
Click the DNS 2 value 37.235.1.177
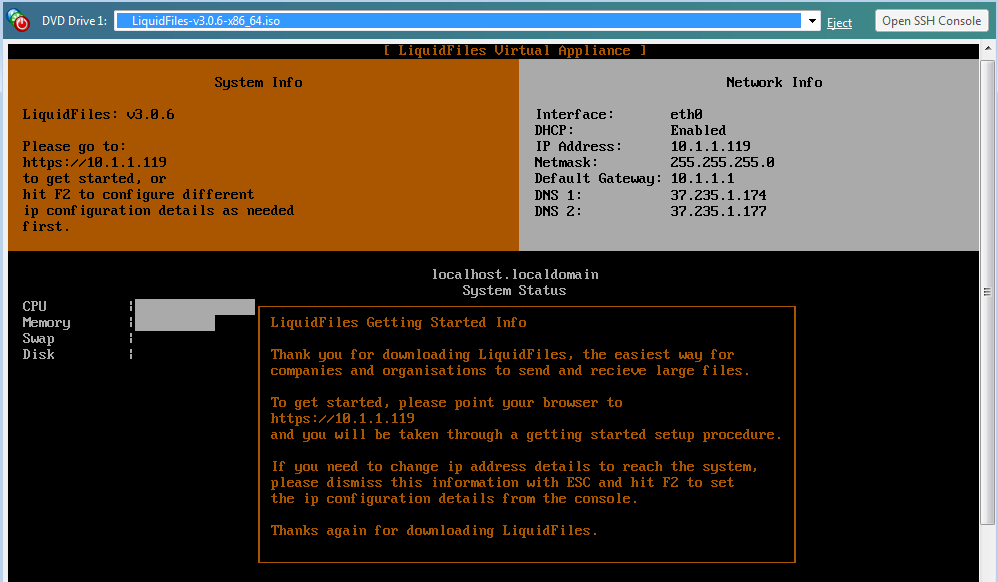tap(718, 211)
